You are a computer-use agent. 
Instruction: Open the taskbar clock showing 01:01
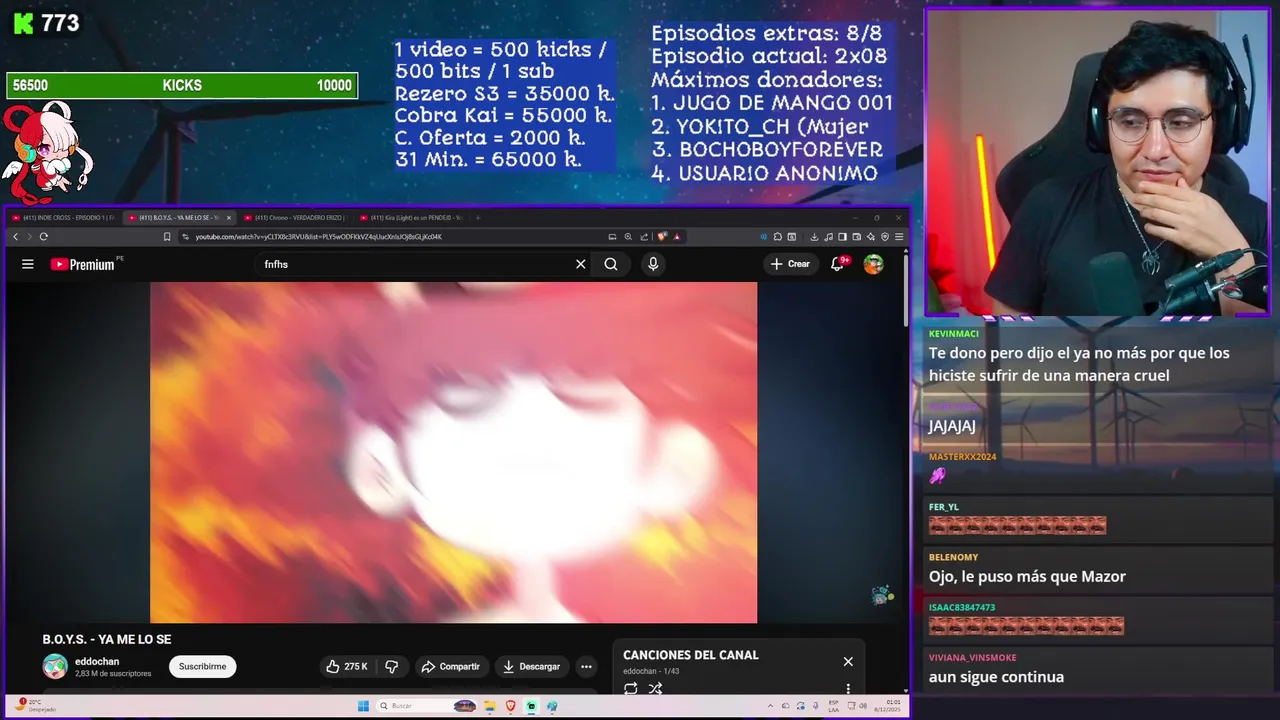pos(888,706)
